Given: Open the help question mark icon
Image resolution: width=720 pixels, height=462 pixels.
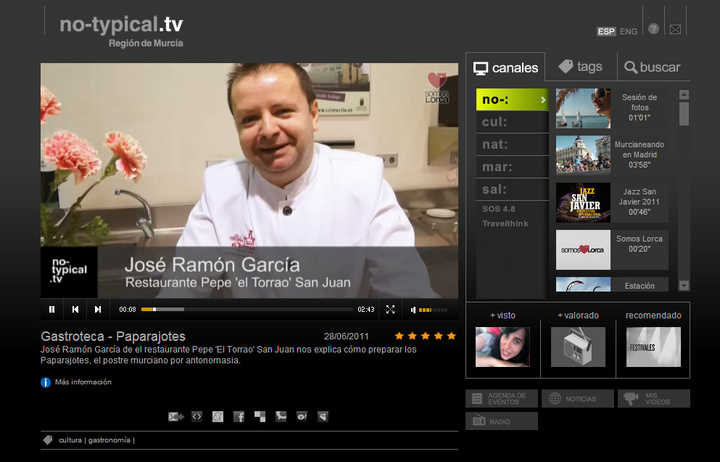Looking at the screenshot, I should click(x=653, y=29).
